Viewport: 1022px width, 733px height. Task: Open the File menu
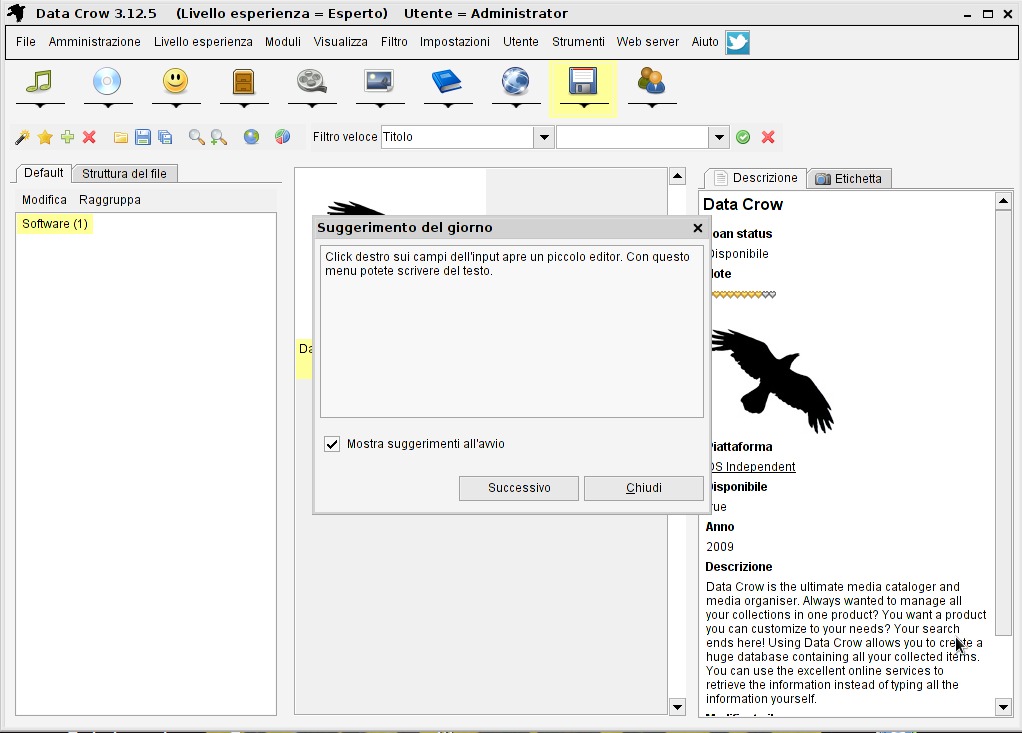[26, 42]
